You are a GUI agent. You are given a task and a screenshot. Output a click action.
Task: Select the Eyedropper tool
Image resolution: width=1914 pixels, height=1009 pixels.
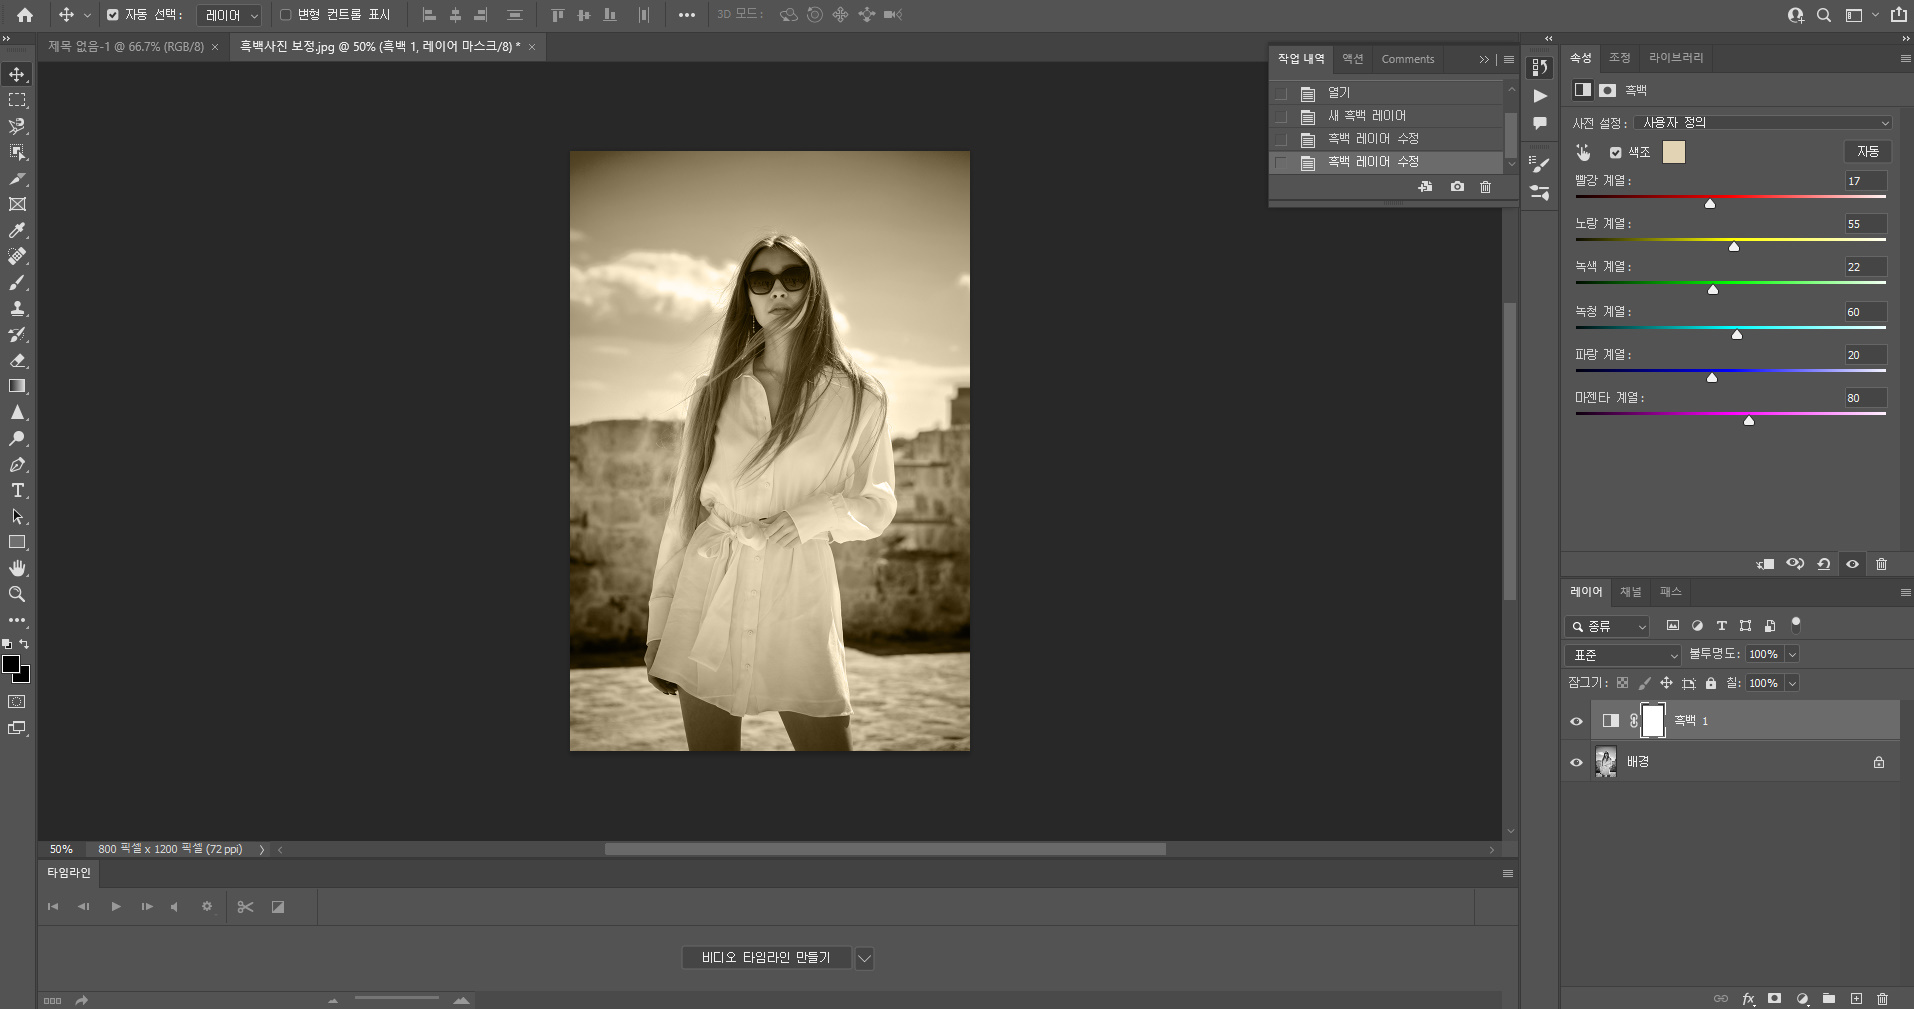pyautogui.click(x=17, y=230)
